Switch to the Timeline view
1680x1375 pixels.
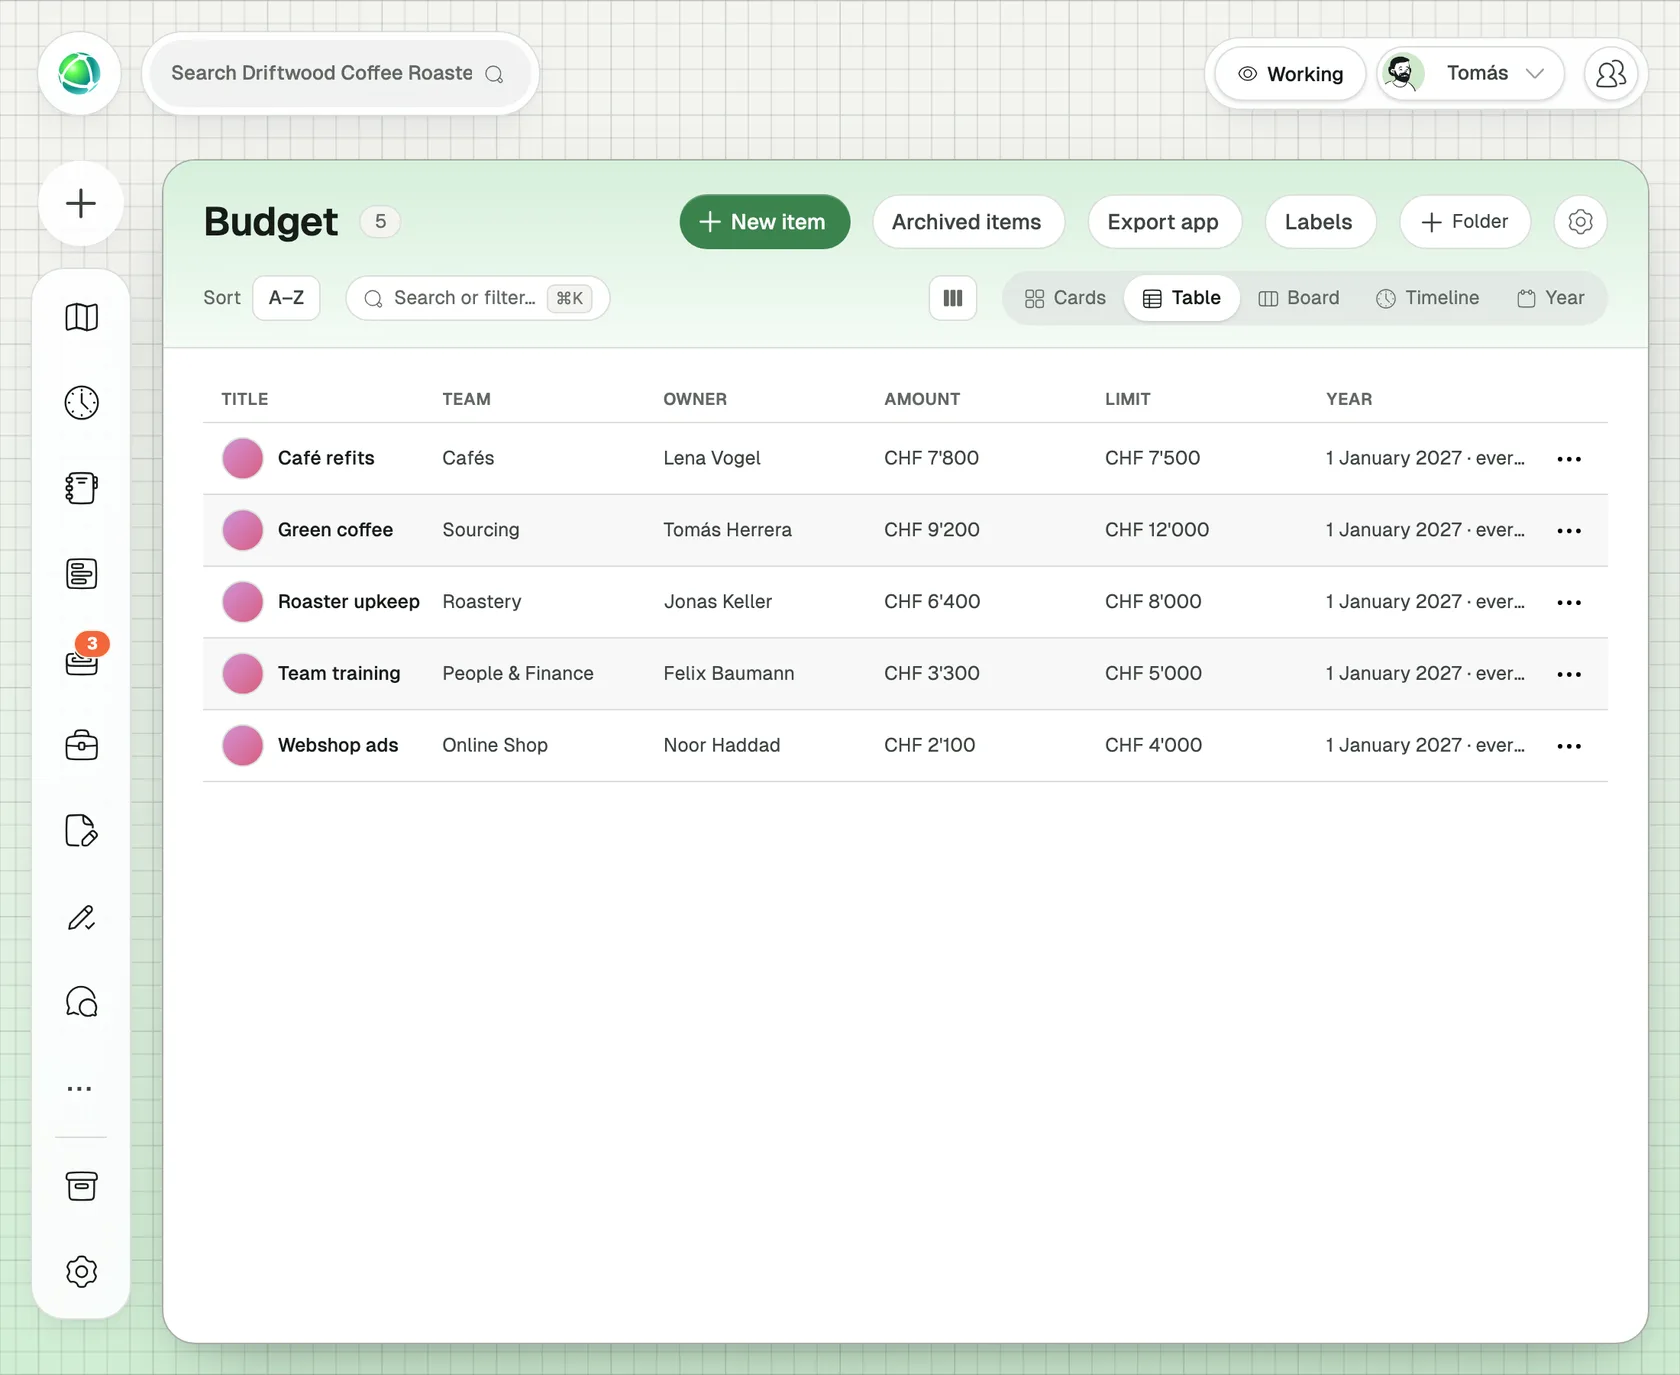(x=1428, y=298)
